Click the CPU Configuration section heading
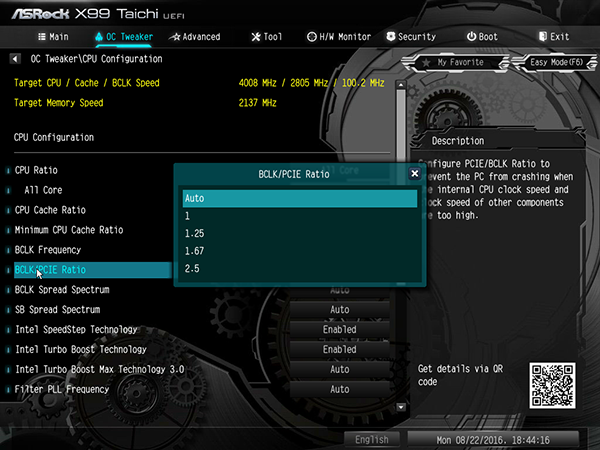This screenshot has height=450, width=600. pyautogui.click(x=54, y=137)
